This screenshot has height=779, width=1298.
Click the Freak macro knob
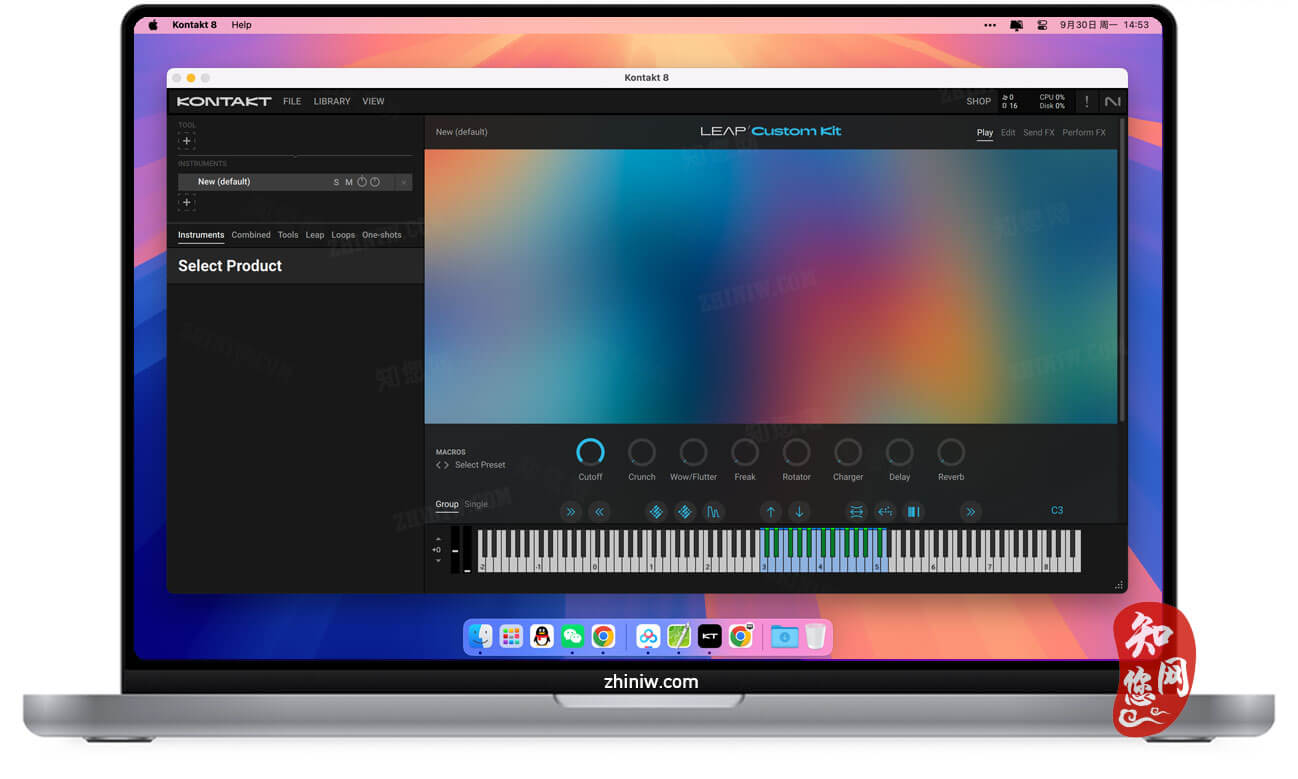[x=745, y=452]
